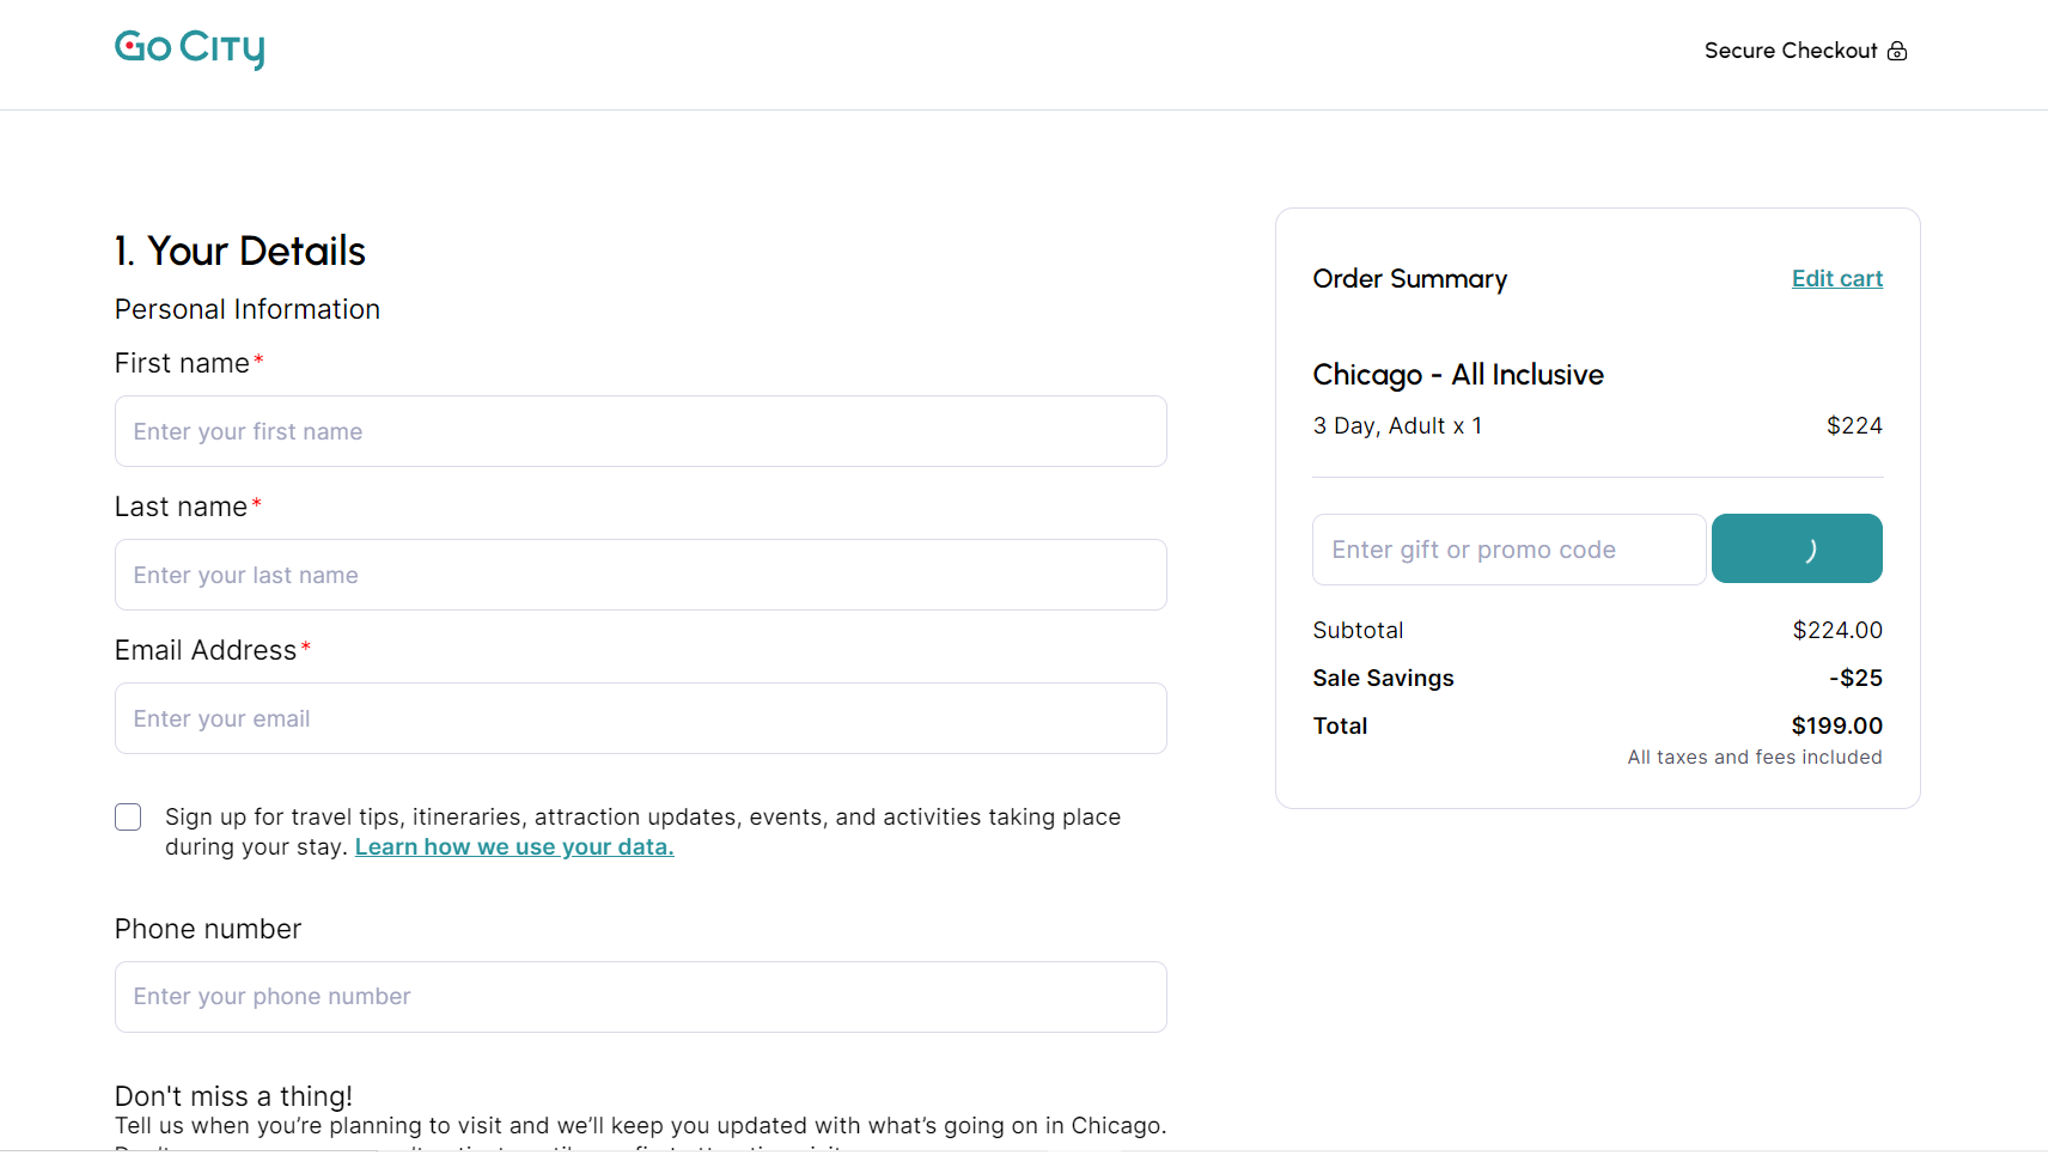The height and width of the screenshot is (1152, 2048).
Task: Click the Enter your phone number field
Action: [x=640, y=996]
